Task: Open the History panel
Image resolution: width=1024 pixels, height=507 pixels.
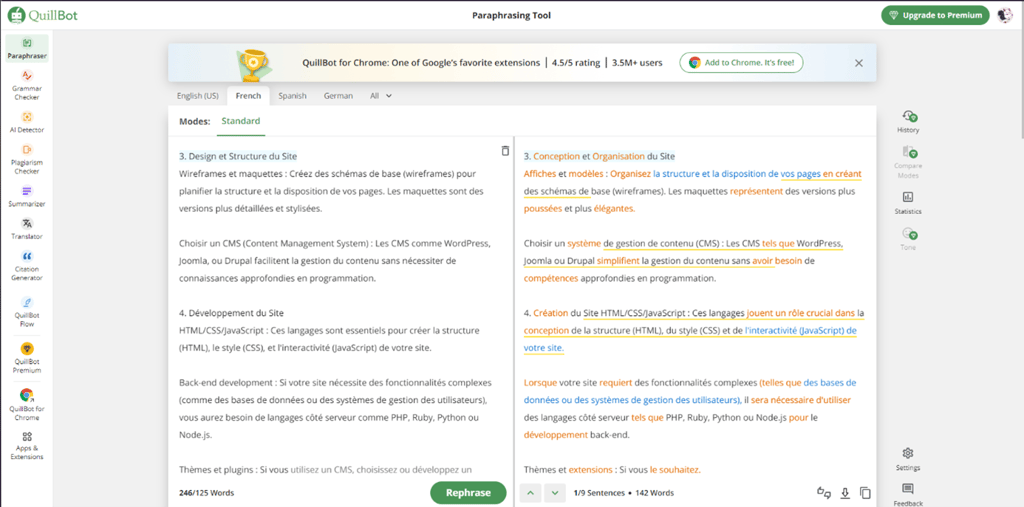Action: [x=908, y=122]
